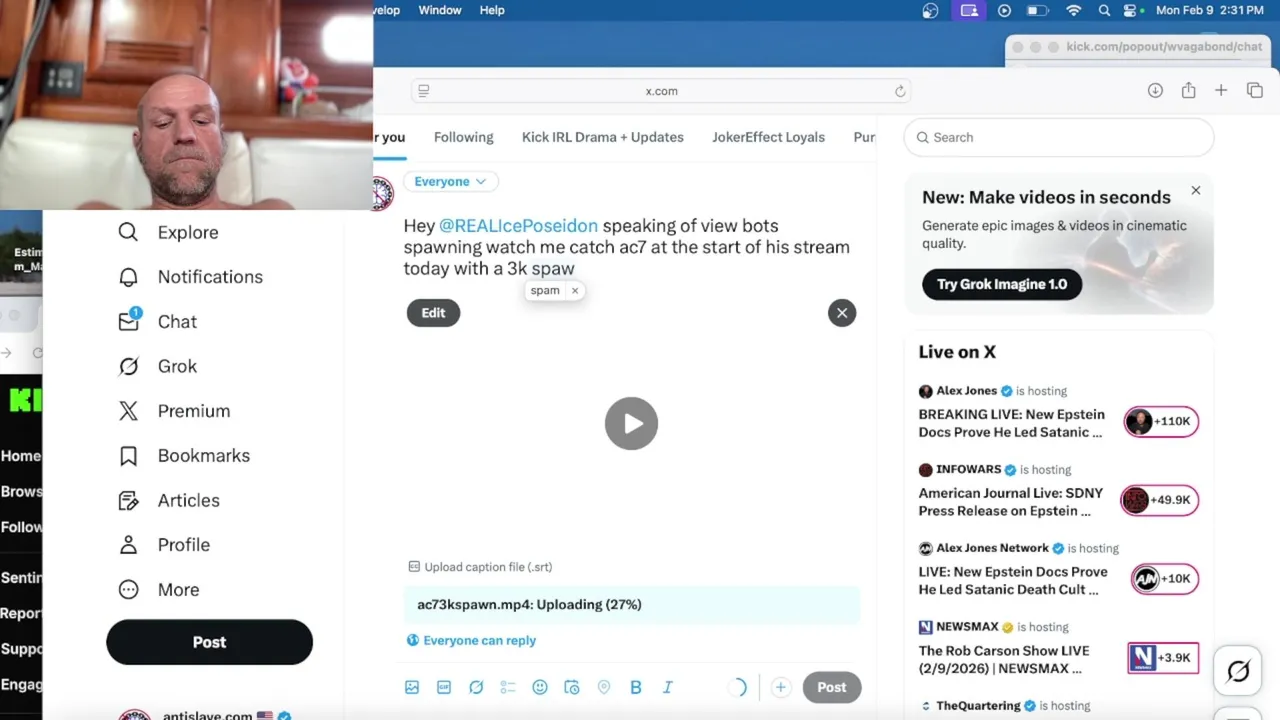
Task: Click the upload progress status text
Action: click(x=529, y=605)
